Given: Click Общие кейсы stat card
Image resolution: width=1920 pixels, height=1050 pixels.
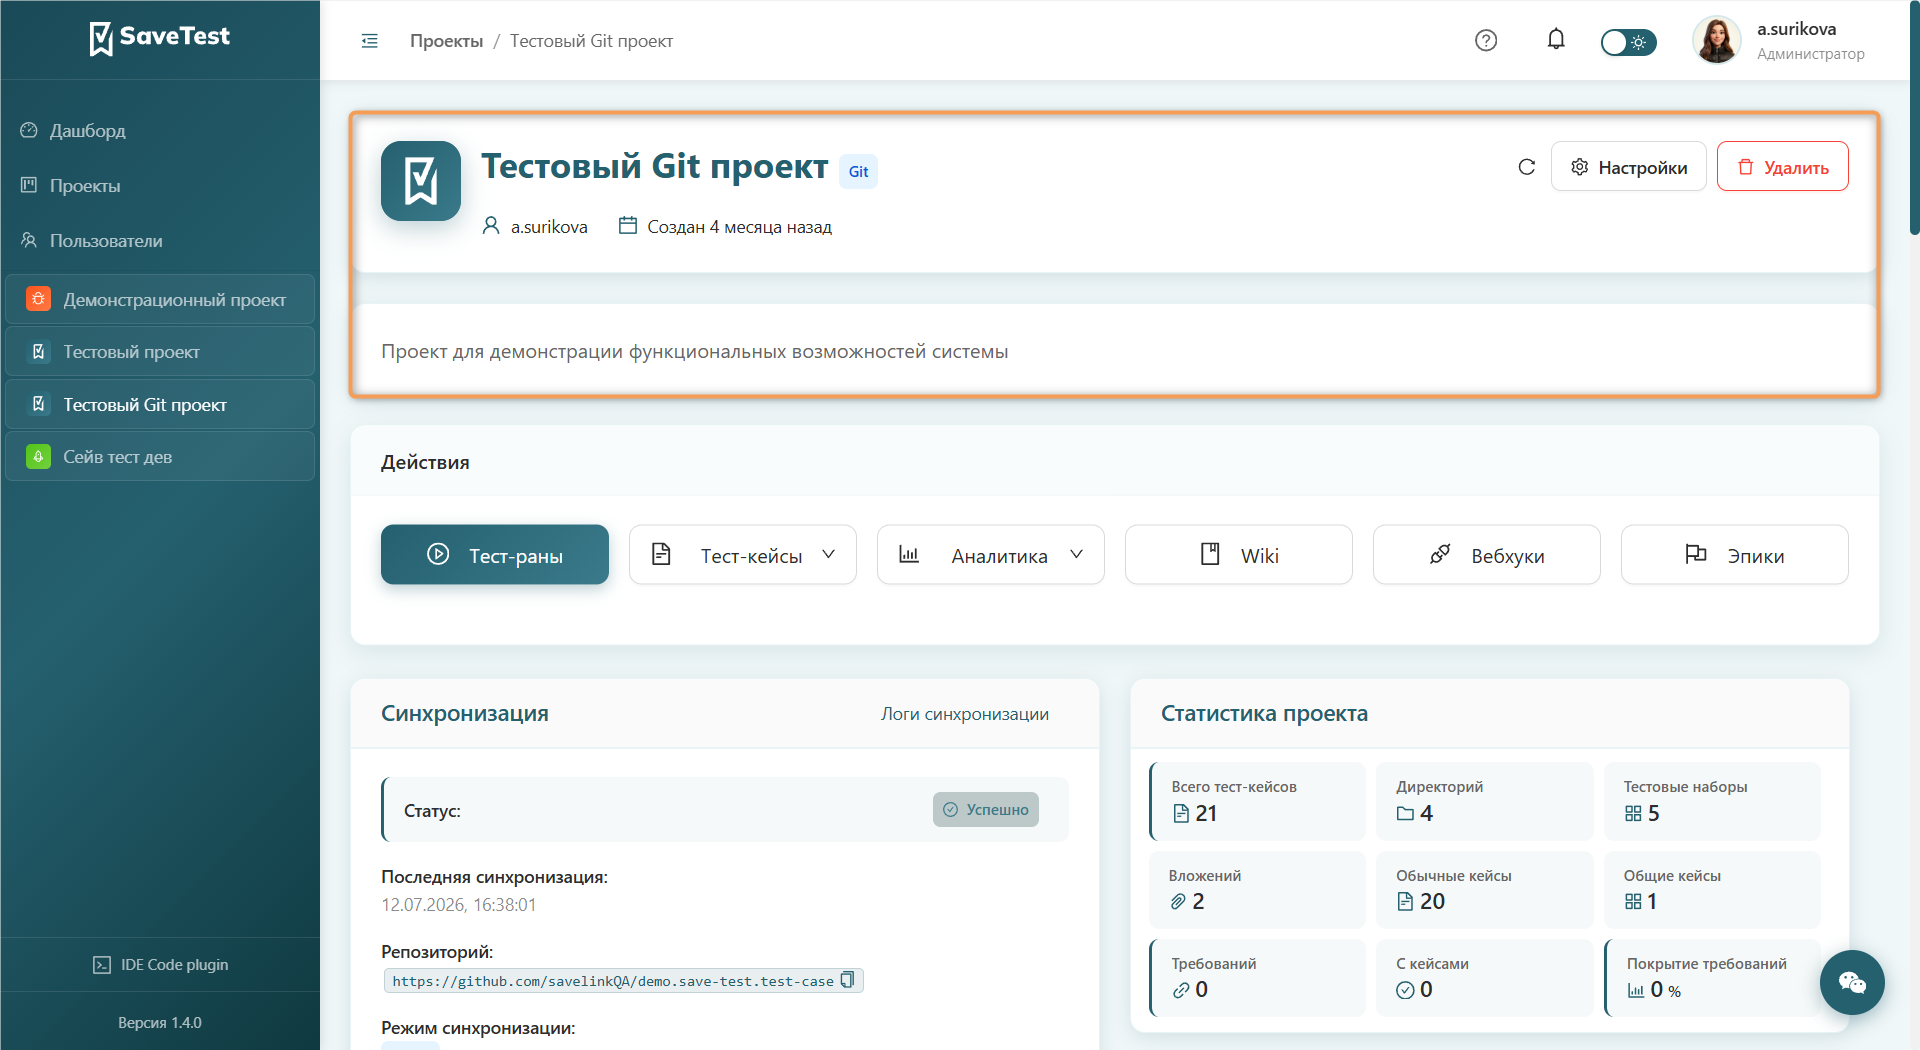Looking at the screenshot, I should [x=1712, y=889].
